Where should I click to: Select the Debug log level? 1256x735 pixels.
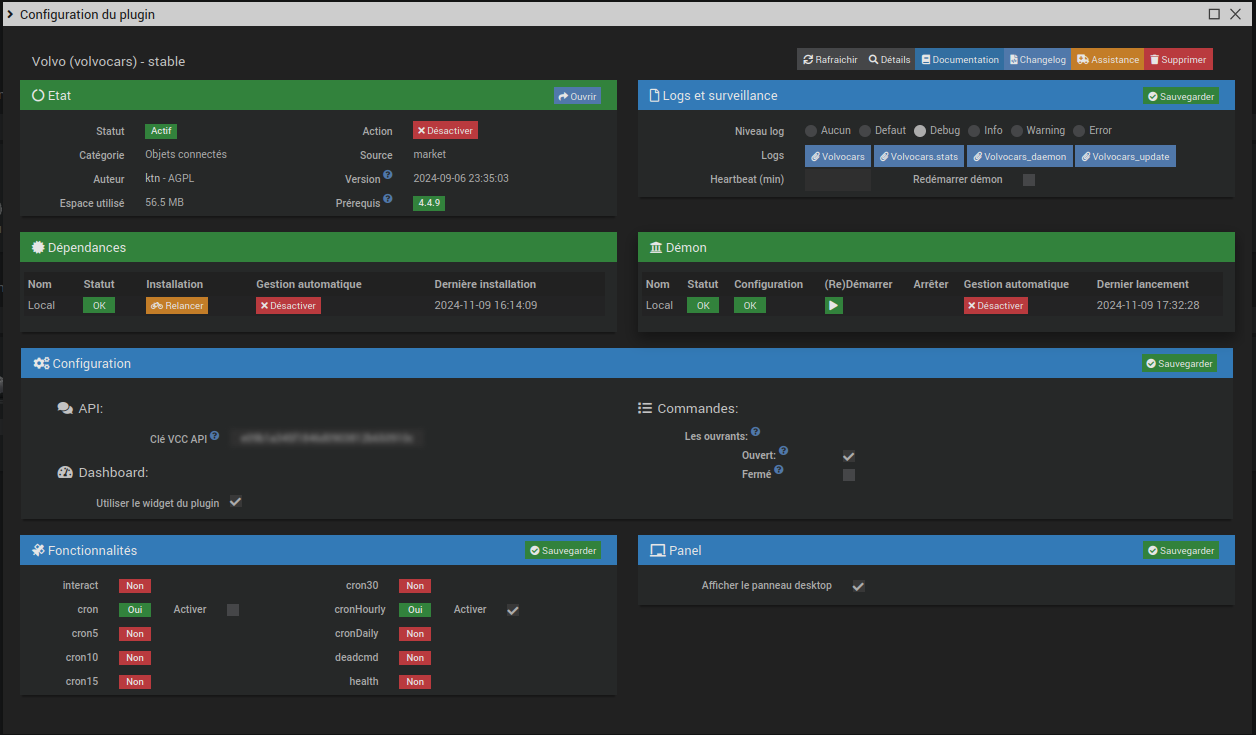(920, 131)
